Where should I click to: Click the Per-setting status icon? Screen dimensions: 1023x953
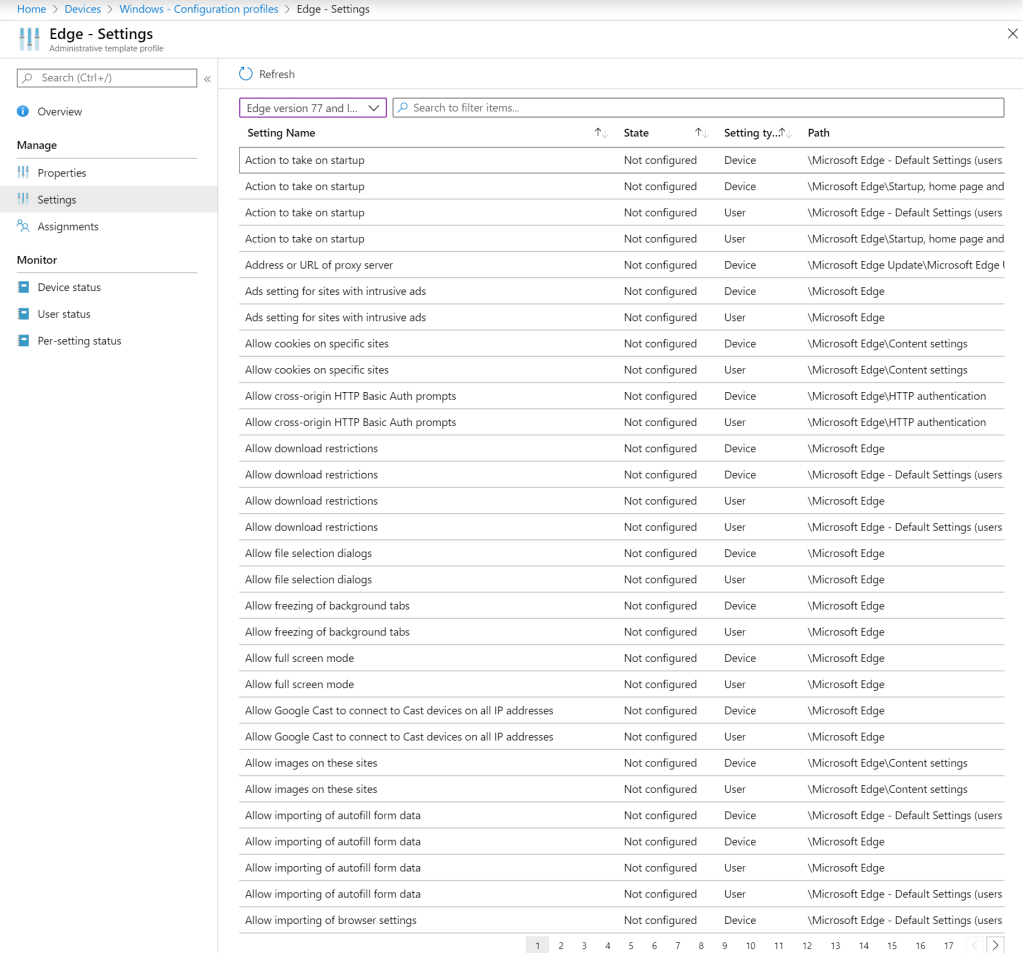pos(23,341)
